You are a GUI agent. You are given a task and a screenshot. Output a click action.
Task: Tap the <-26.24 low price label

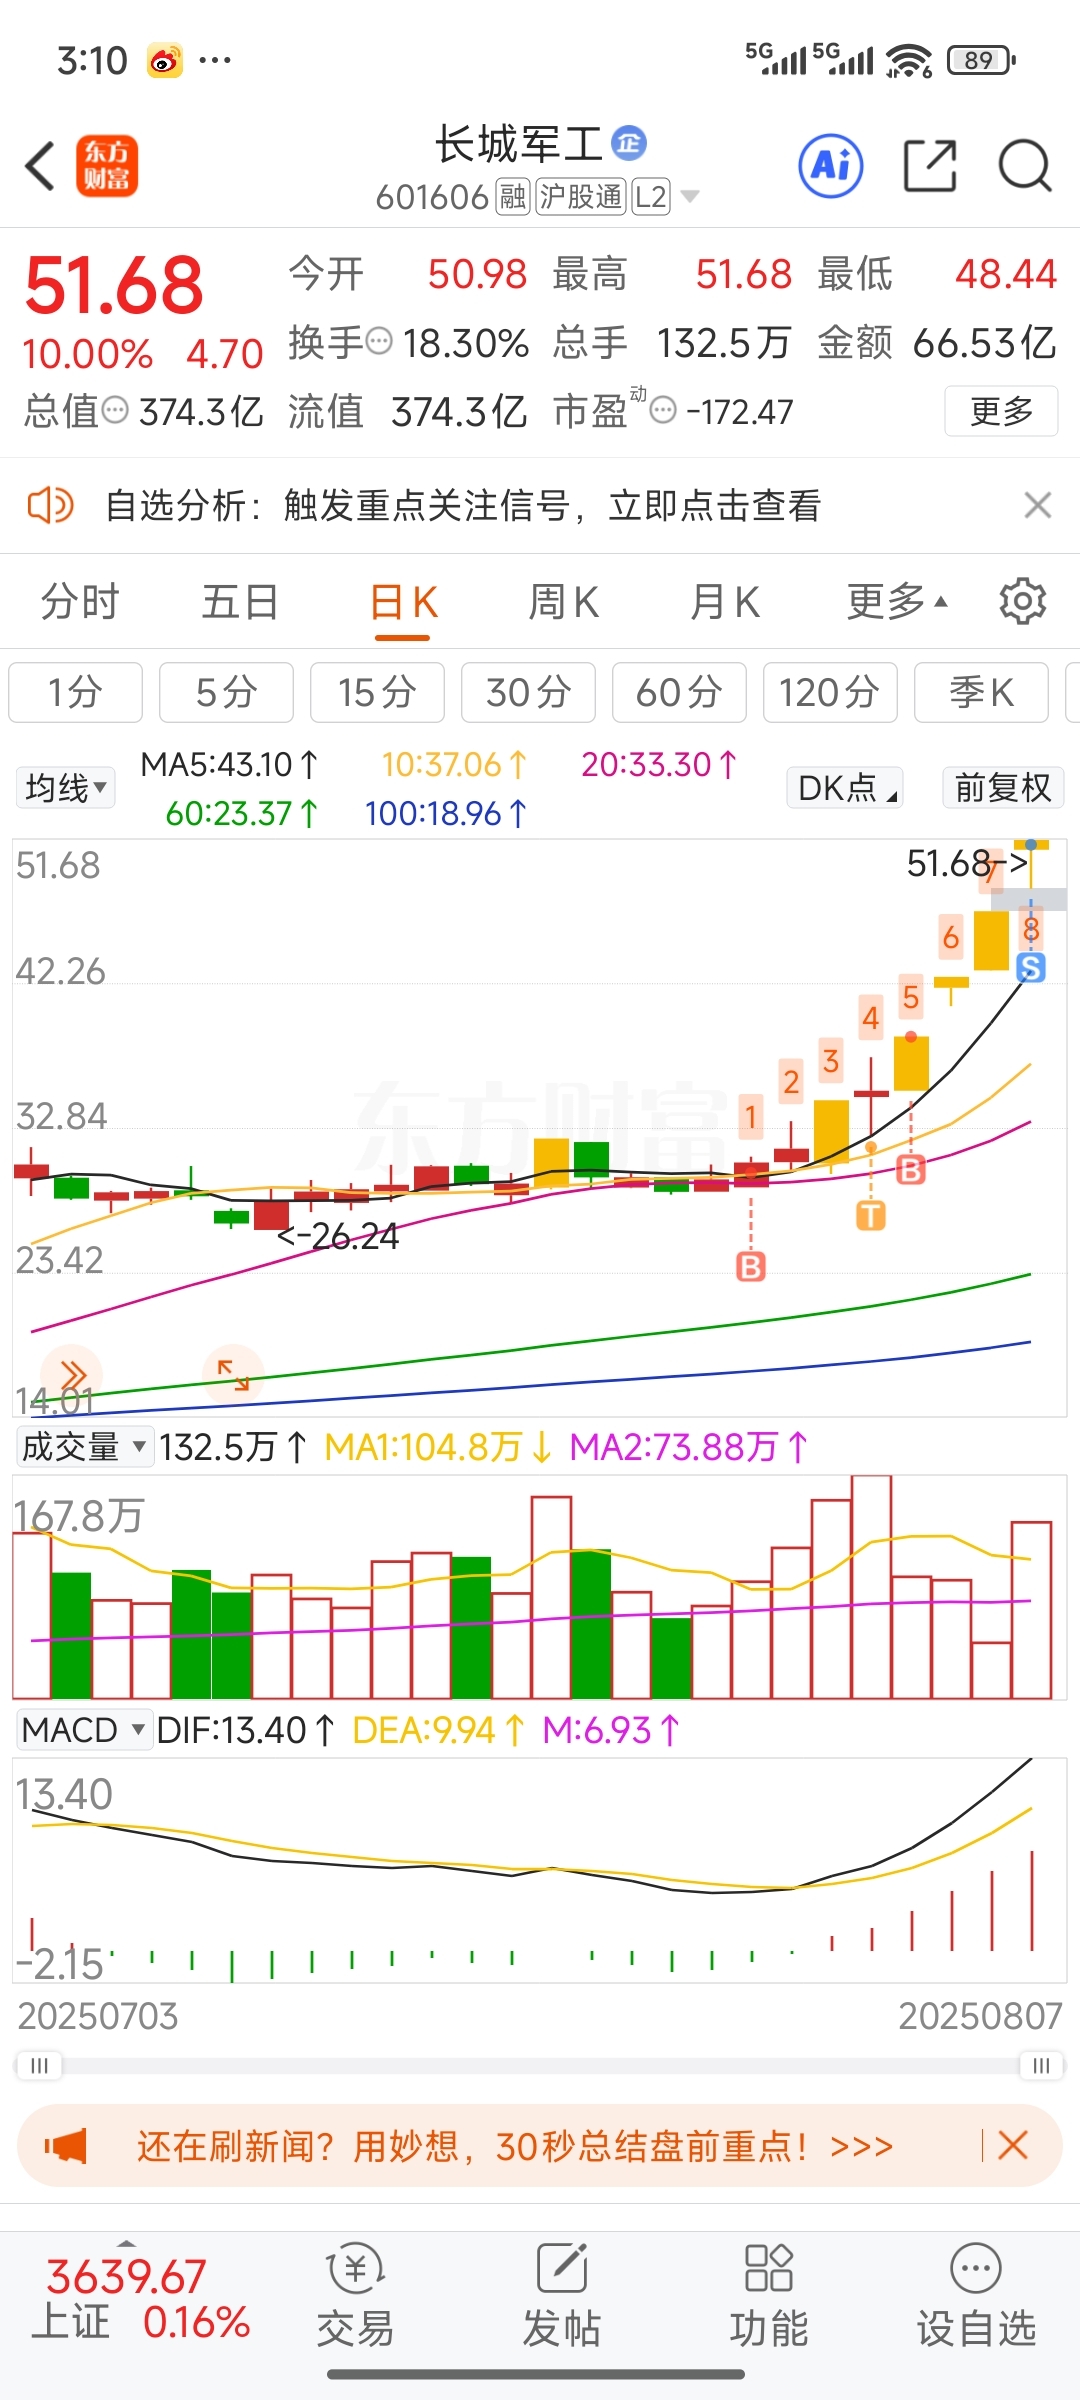click(x=337, y=1237)
